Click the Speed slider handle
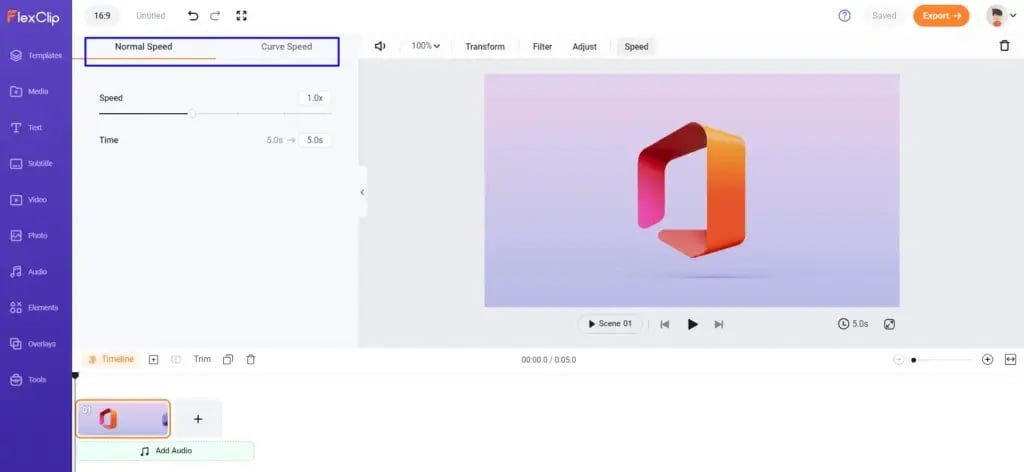 tap(192, 114)
